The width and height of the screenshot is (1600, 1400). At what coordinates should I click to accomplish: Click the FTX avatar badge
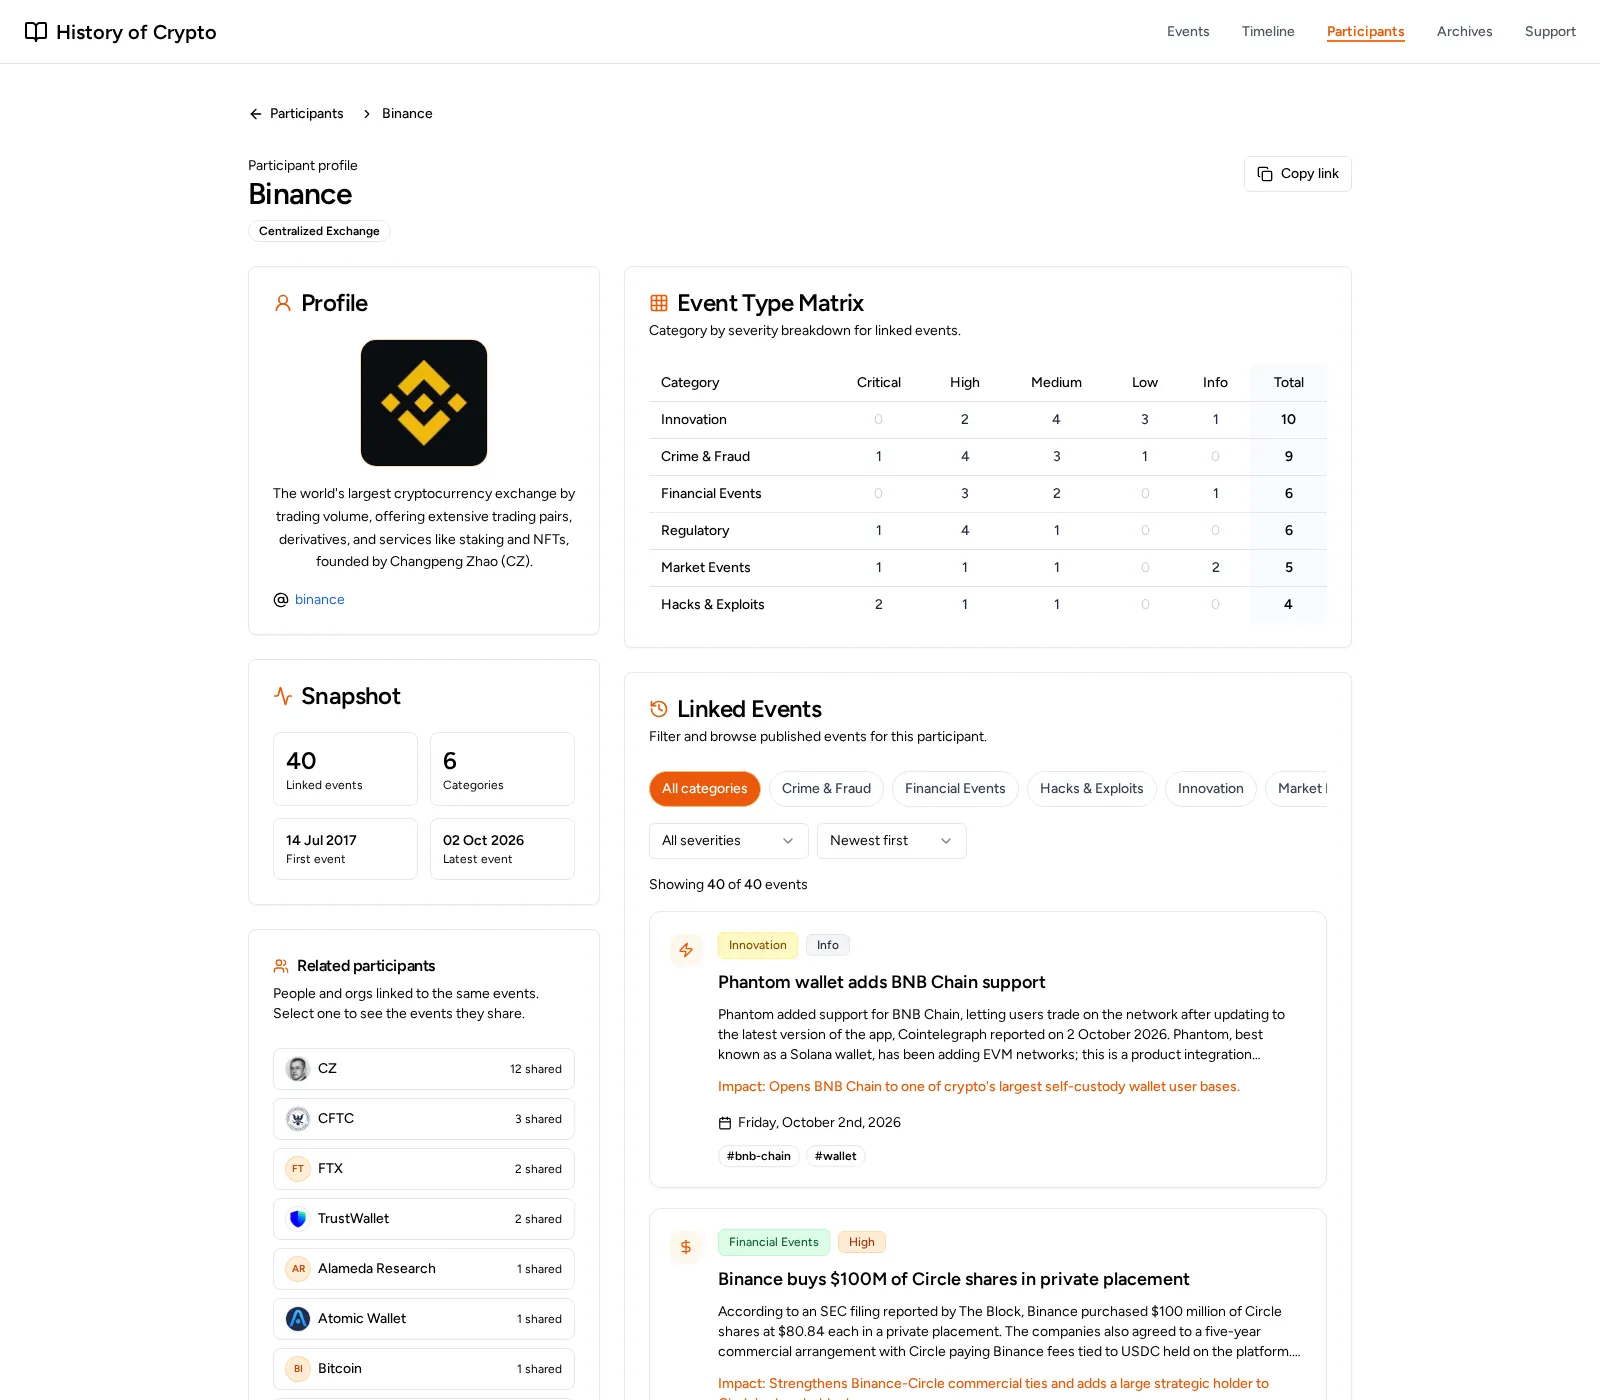point(298,1169)
